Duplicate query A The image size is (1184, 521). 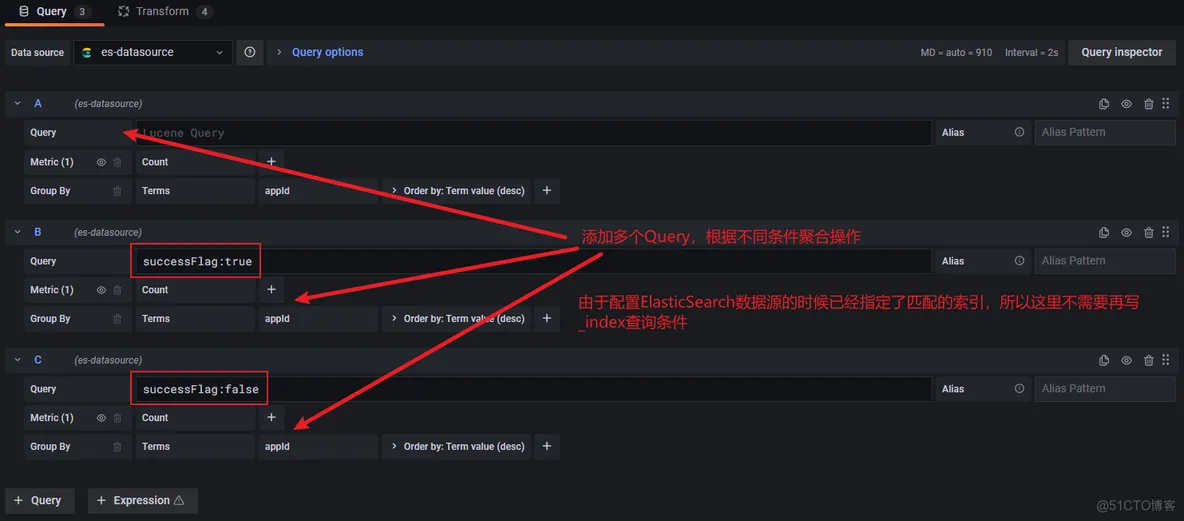1103,104
